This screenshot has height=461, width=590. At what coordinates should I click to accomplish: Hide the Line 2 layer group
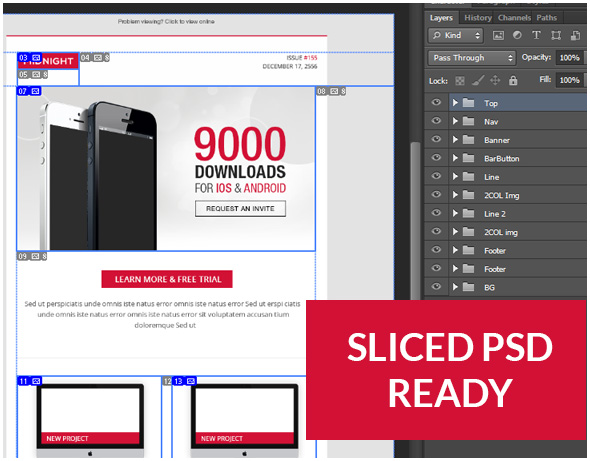[436, 213]
